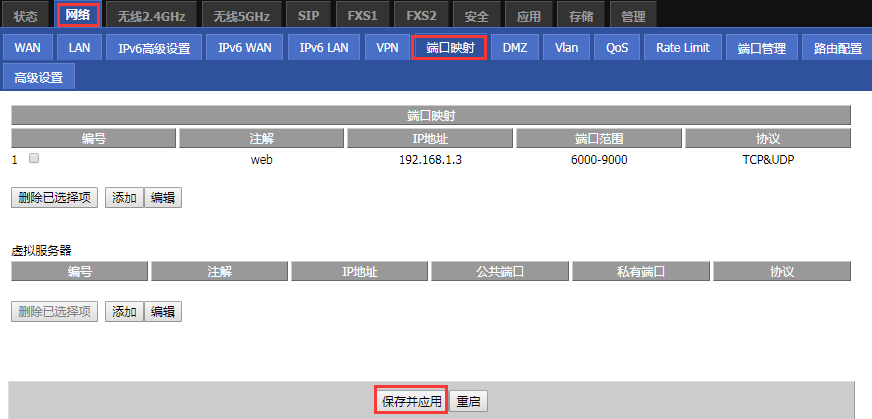
Task: Open the 高级设置 sub-menu
Action: coord(38,77)
